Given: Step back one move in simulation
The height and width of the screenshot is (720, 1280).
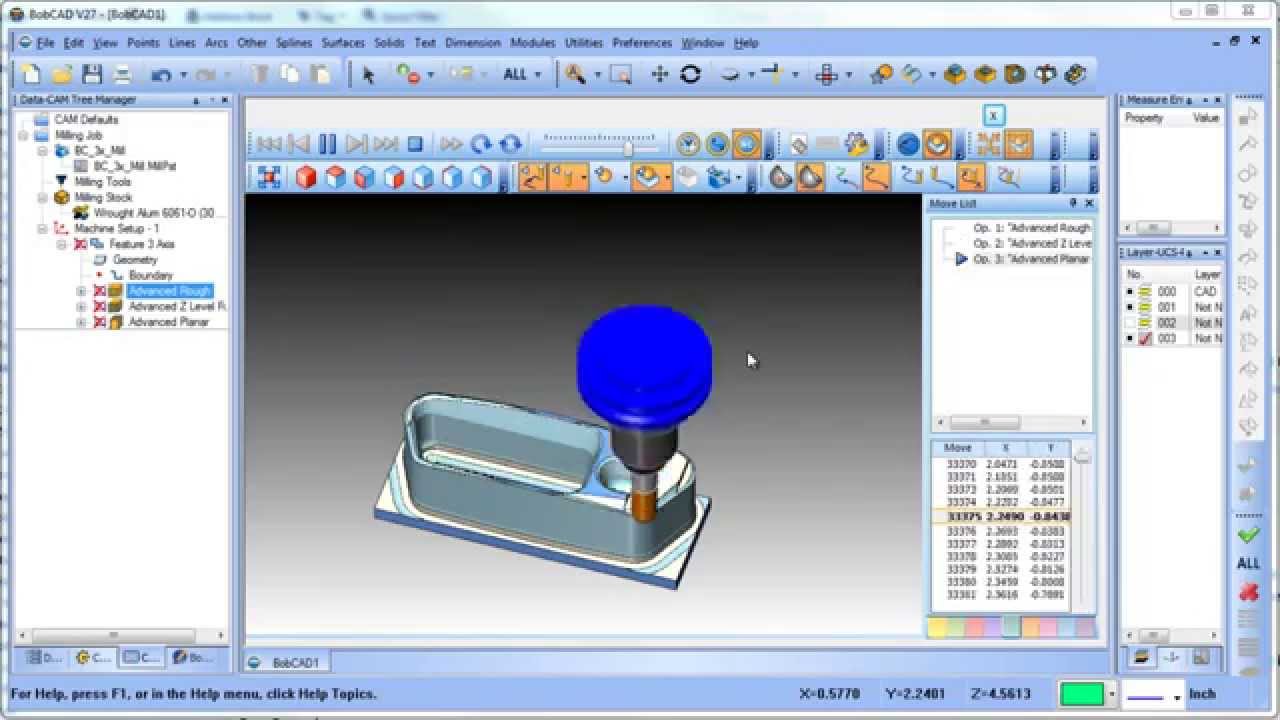Looking at the screenshot, I should [x=298, y=144].
